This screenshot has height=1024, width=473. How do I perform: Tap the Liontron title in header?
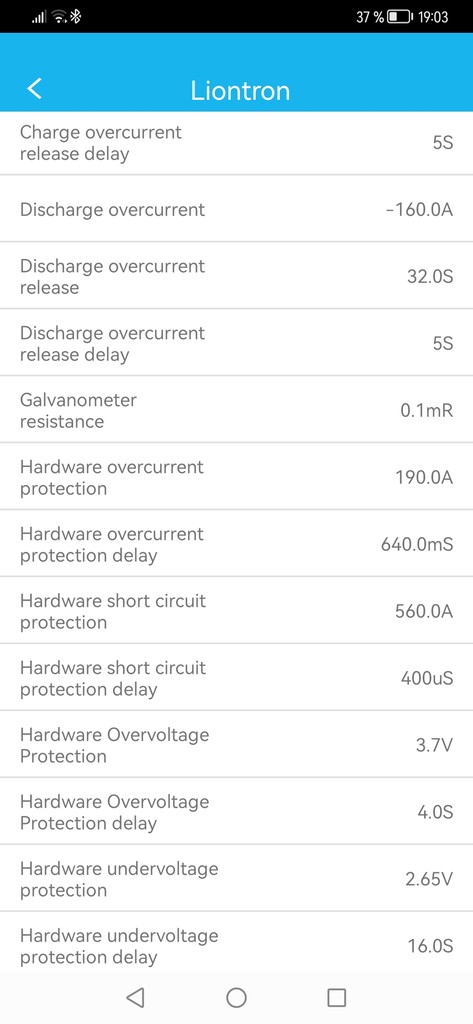pos(240,90)
